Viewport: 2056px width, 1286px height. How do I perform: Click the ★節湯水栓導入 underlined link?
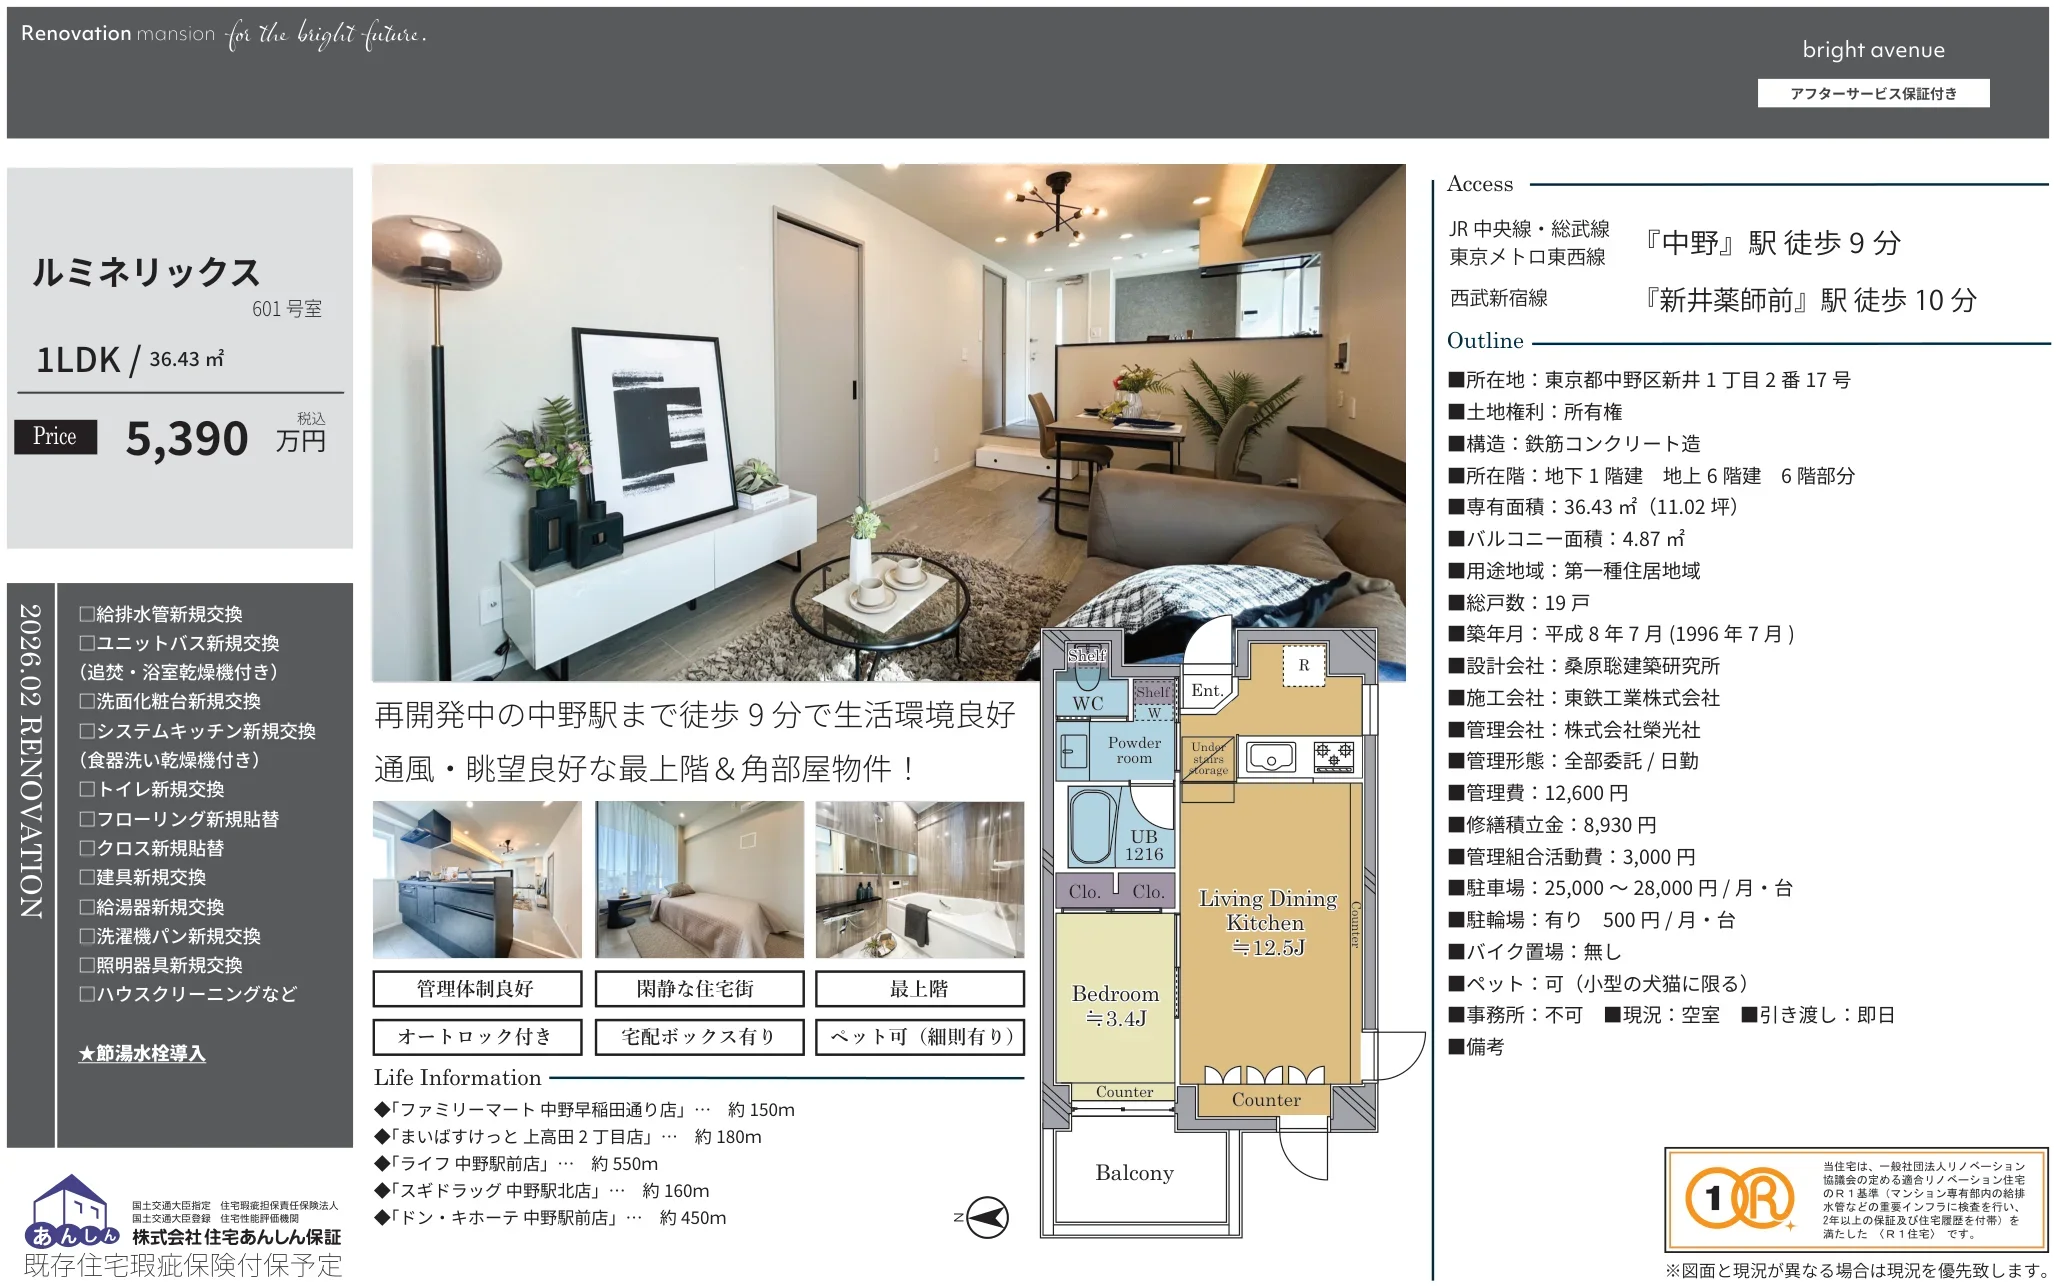click(142, 1053)
